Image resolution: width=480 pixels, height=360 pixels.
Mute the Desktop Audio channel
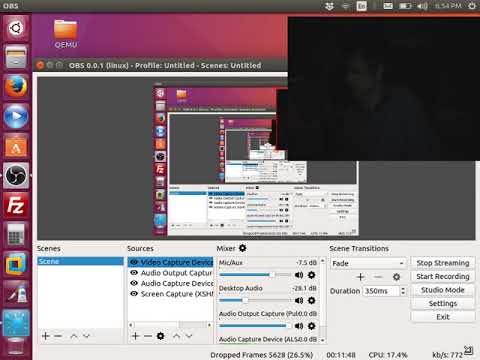(299, 300)
